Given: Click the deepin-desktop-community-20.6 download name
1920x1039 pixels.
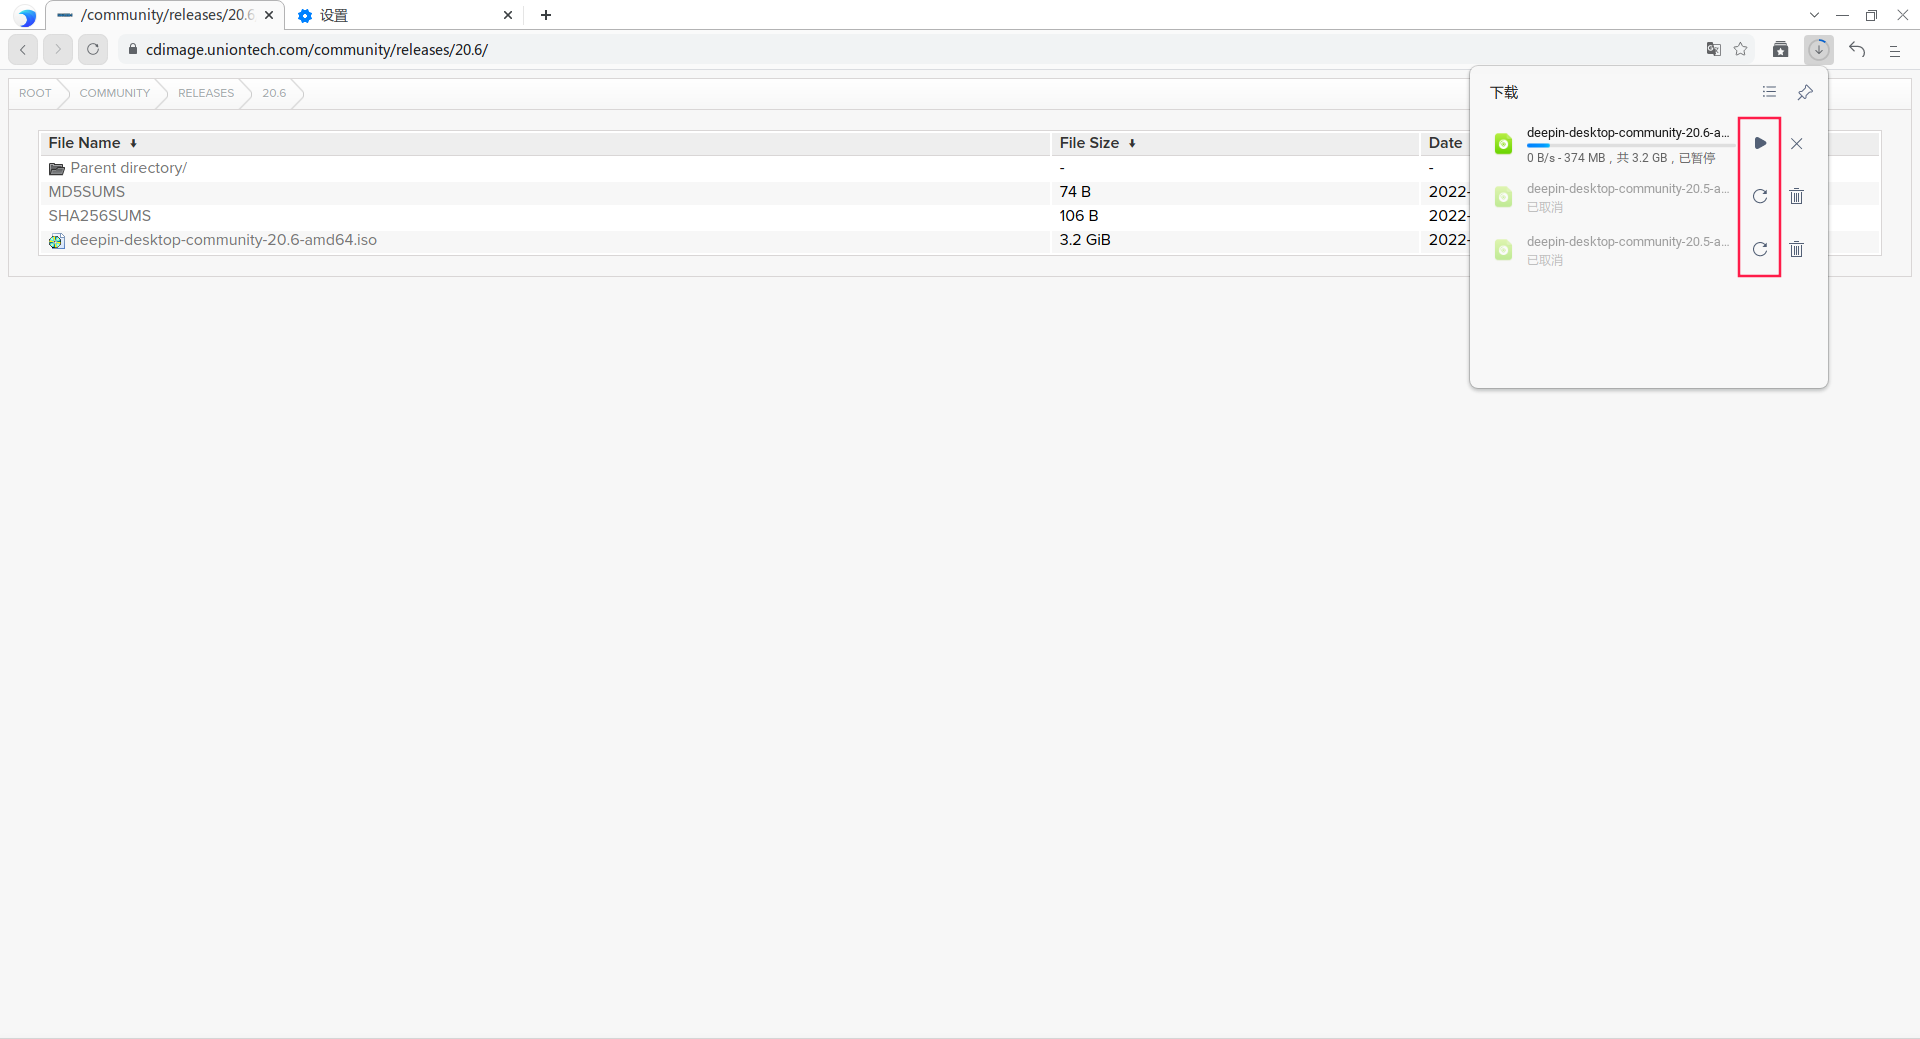Looking at the screenshot, I should 1628,133.
